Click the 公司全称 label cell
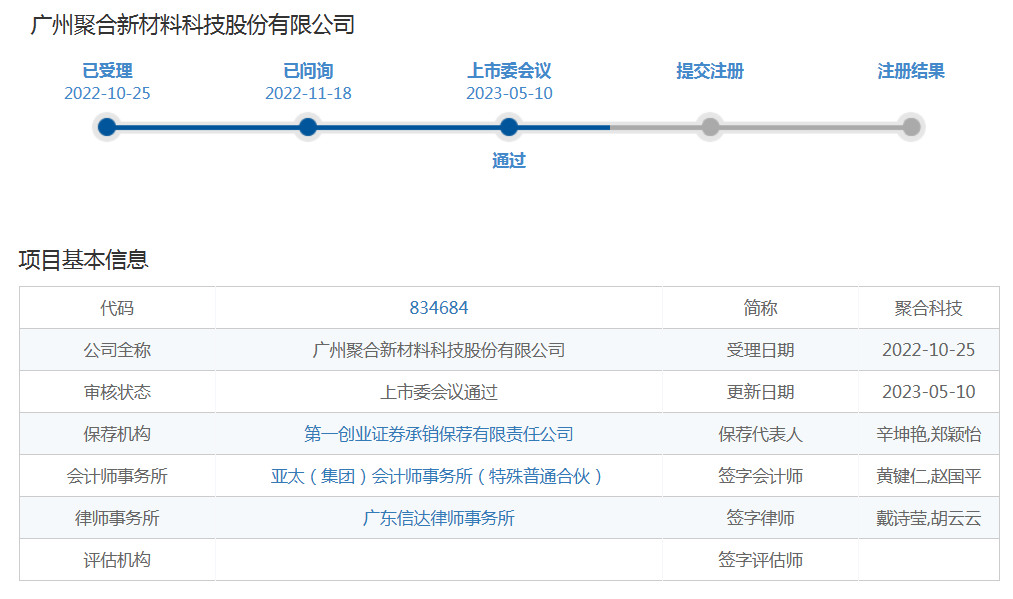1013x599 pixels. coord(117,350)
